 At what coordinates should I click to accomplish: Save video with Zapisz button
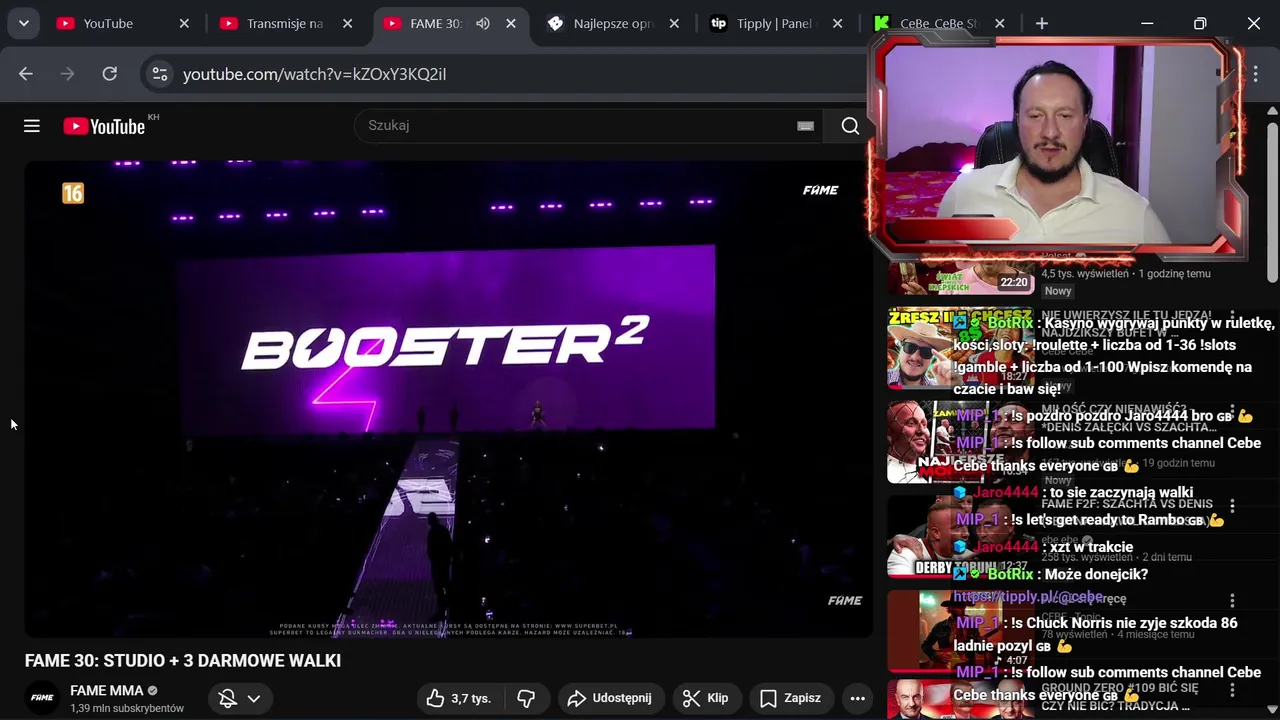tap(791, 698)
